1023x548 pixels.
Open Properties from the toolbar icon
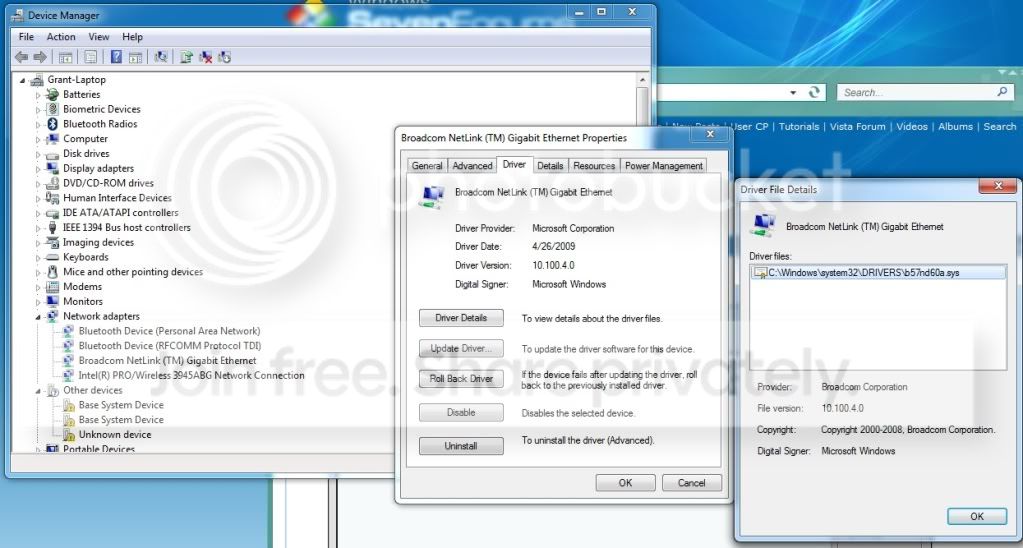pyautogui.click(x=91, y=57)
